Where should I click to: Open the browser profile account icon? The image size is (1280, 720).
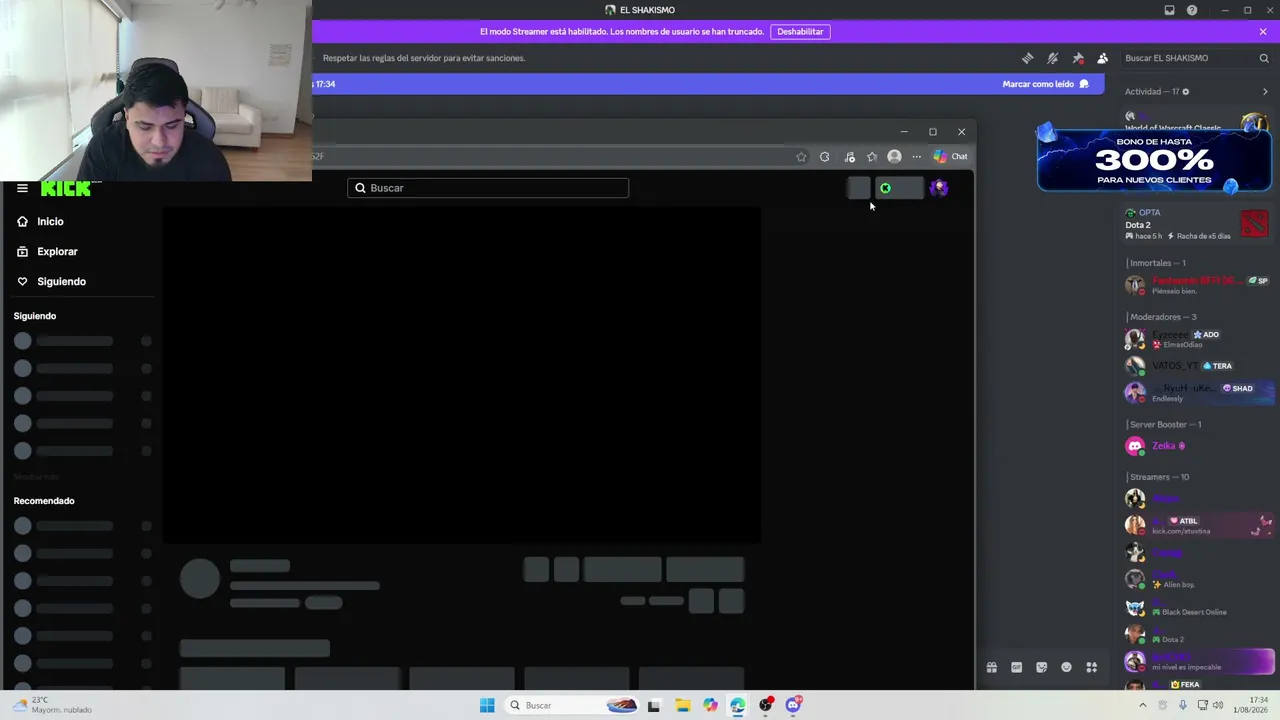click(x=894, y=157)
